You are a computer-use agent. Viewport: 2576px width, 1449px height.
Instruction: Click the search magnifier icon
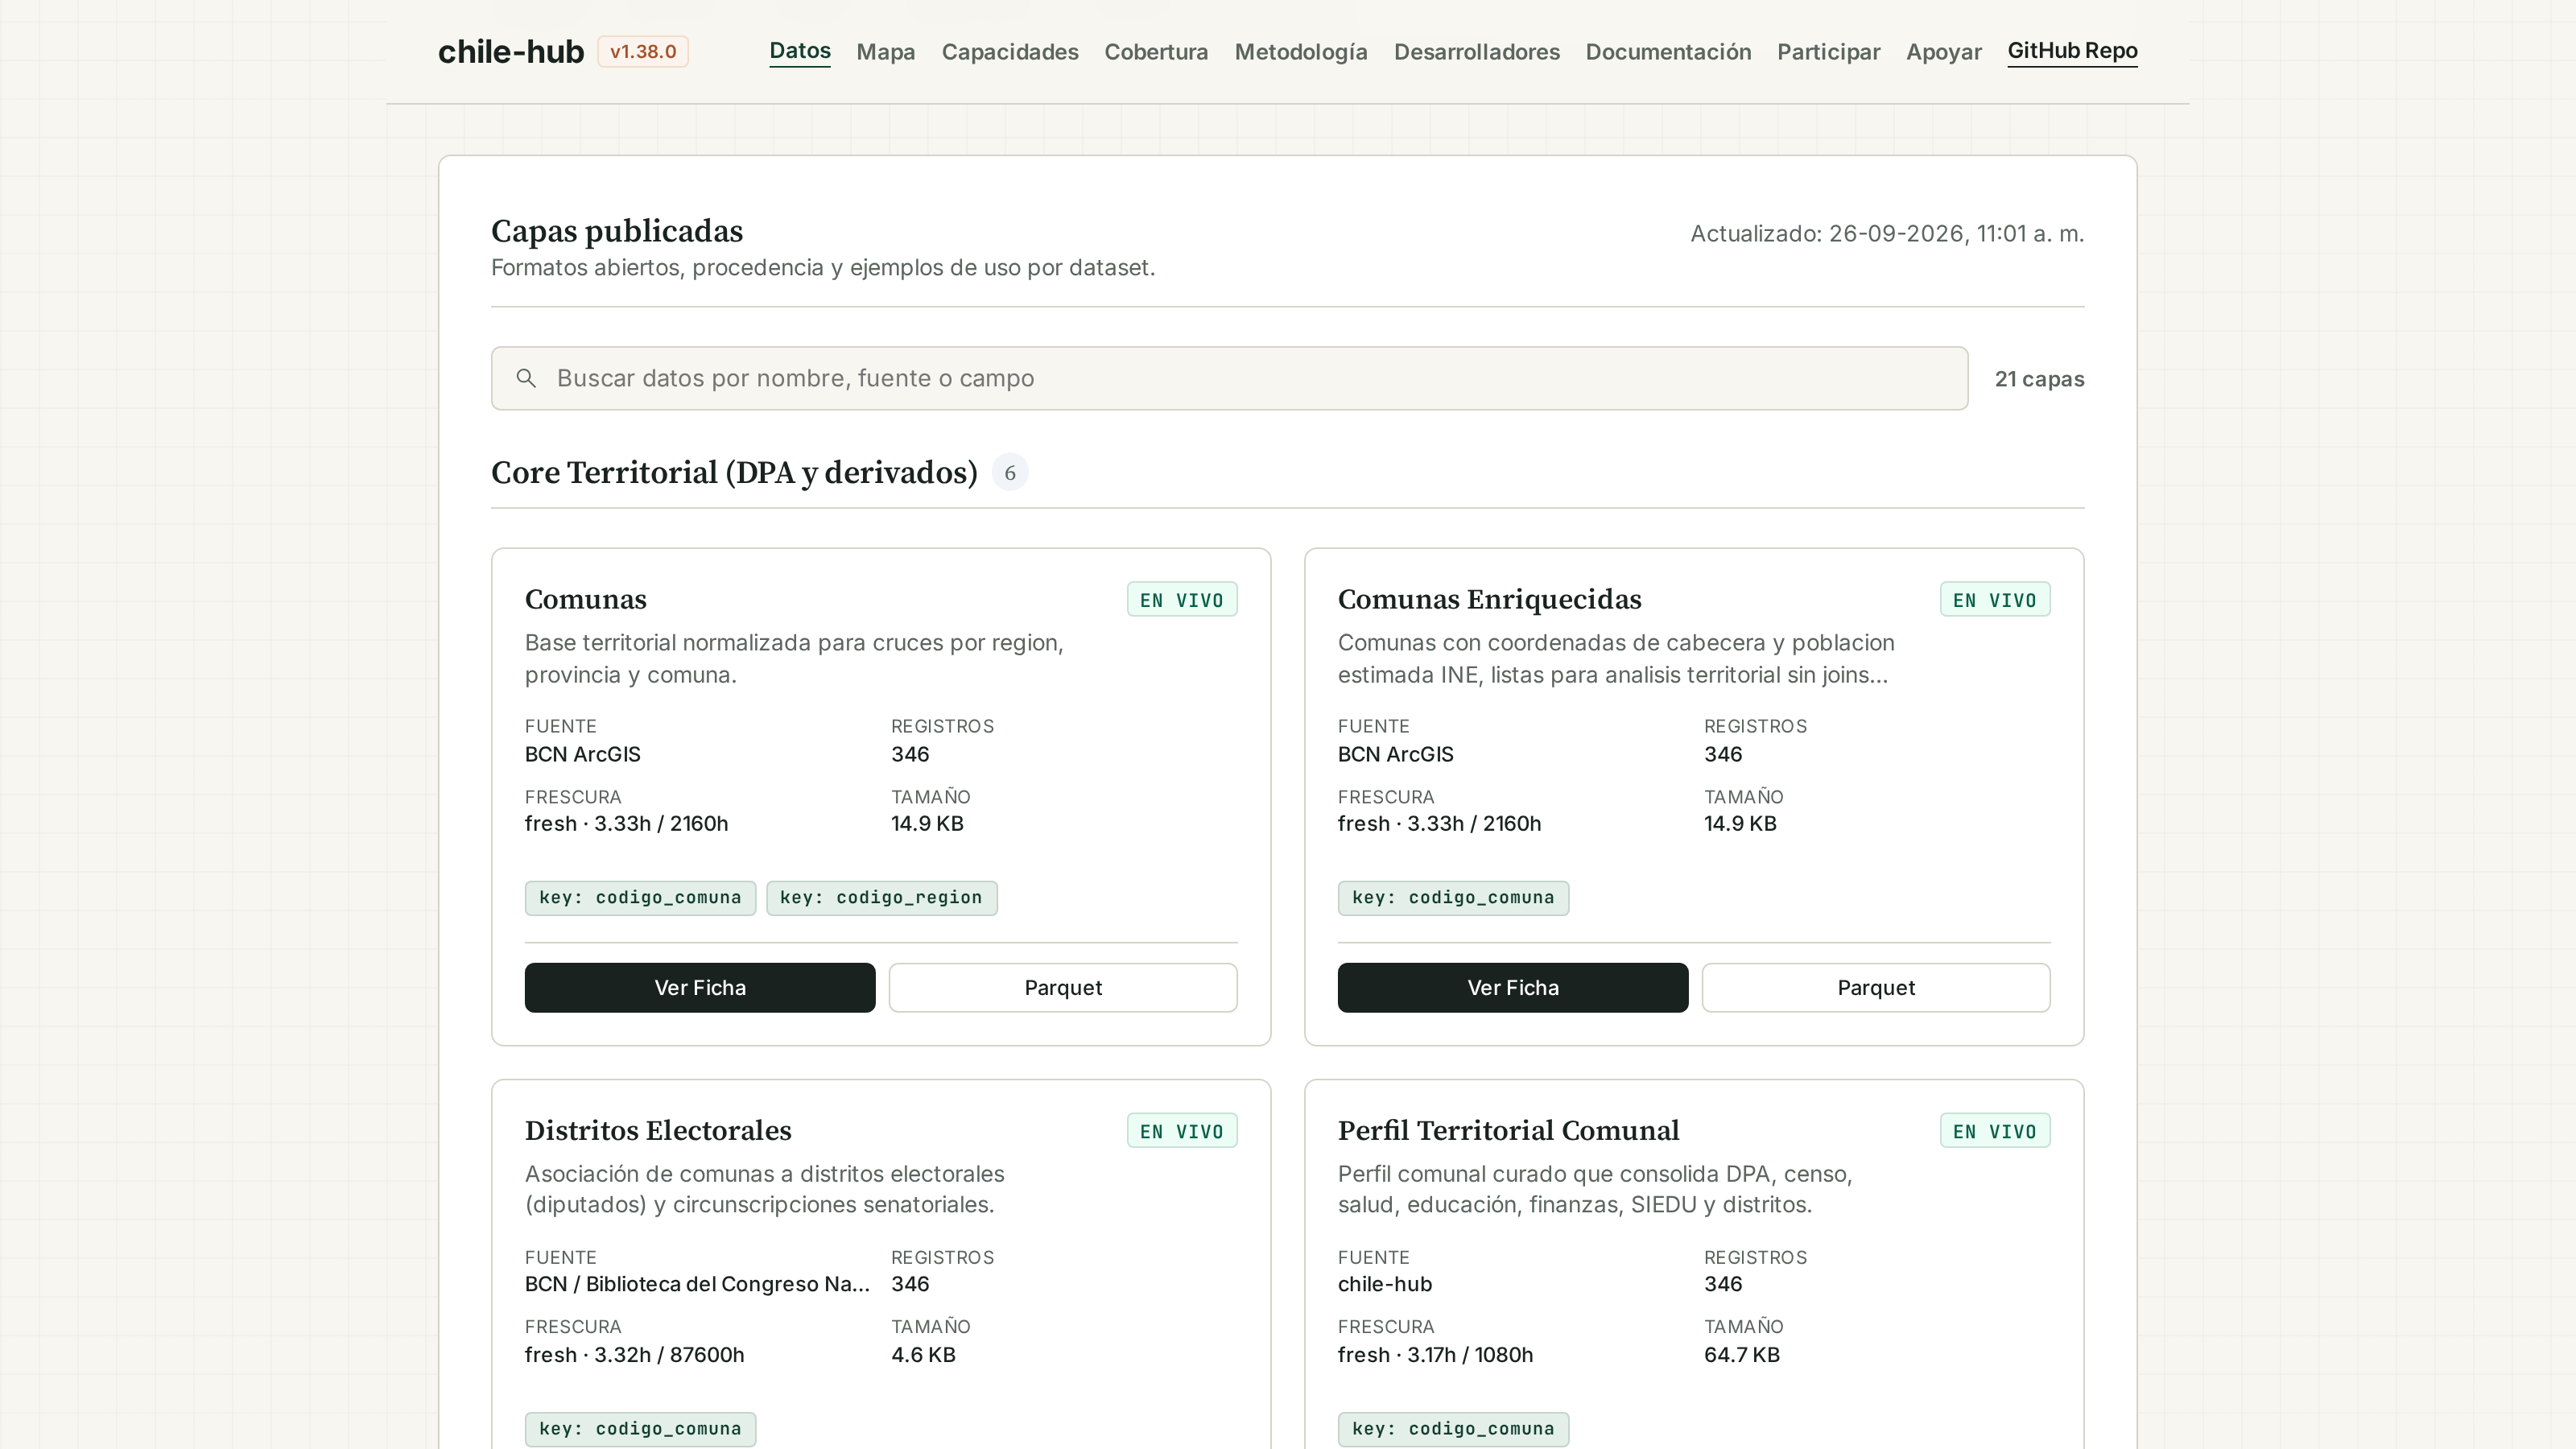526,378
